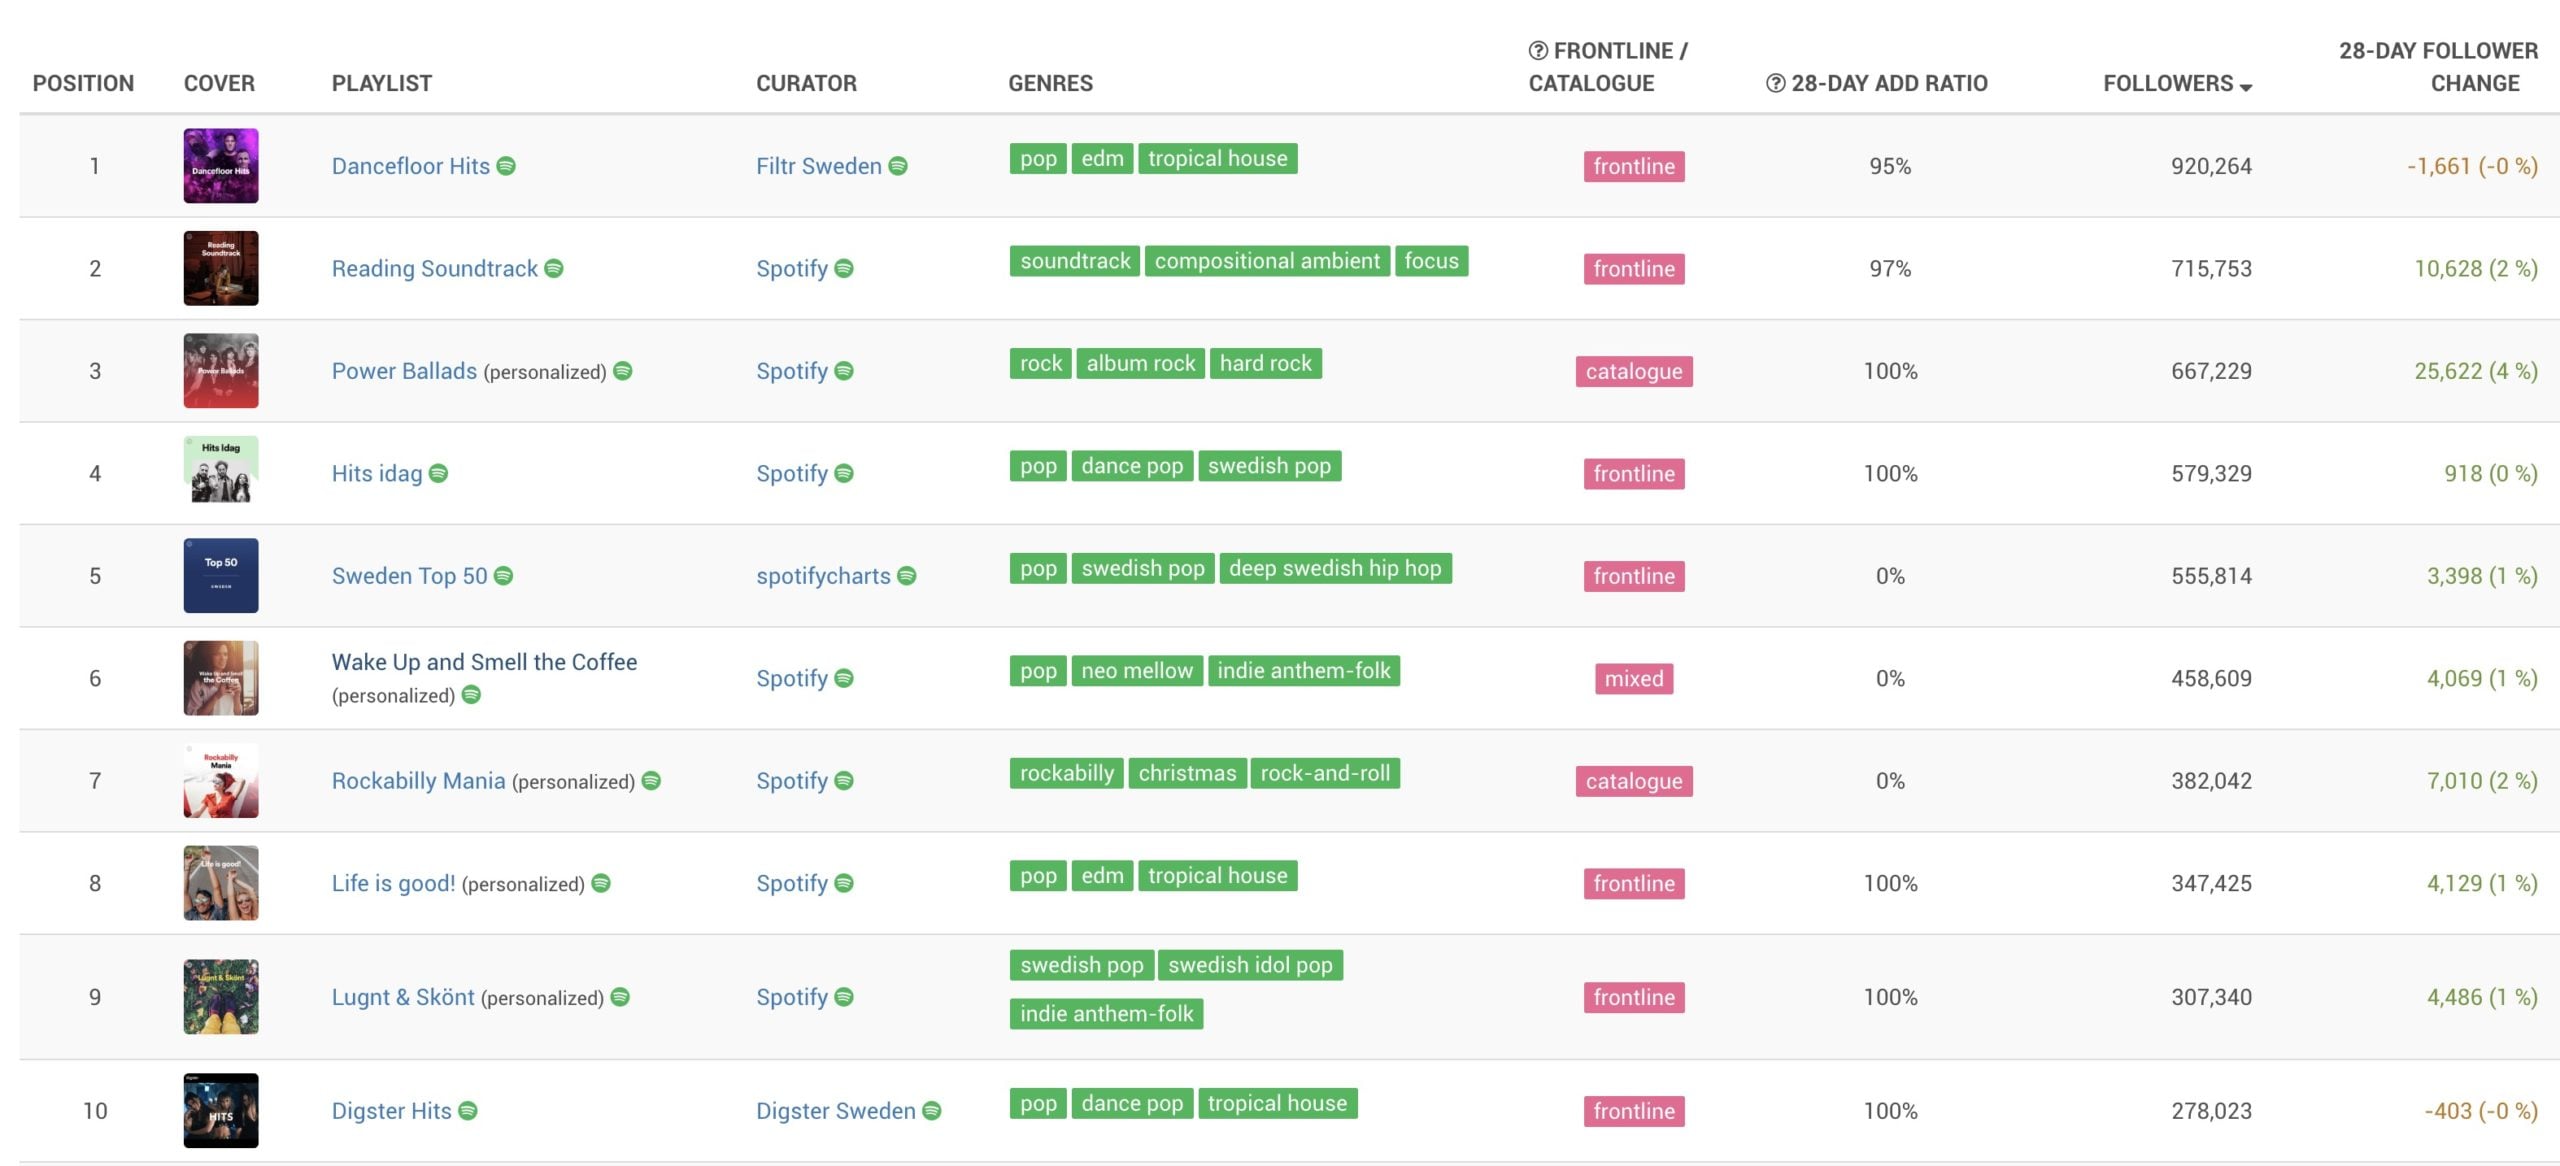
Task: Click Spotify icon after Reading Soundtrack
Action: click(554, 269)
